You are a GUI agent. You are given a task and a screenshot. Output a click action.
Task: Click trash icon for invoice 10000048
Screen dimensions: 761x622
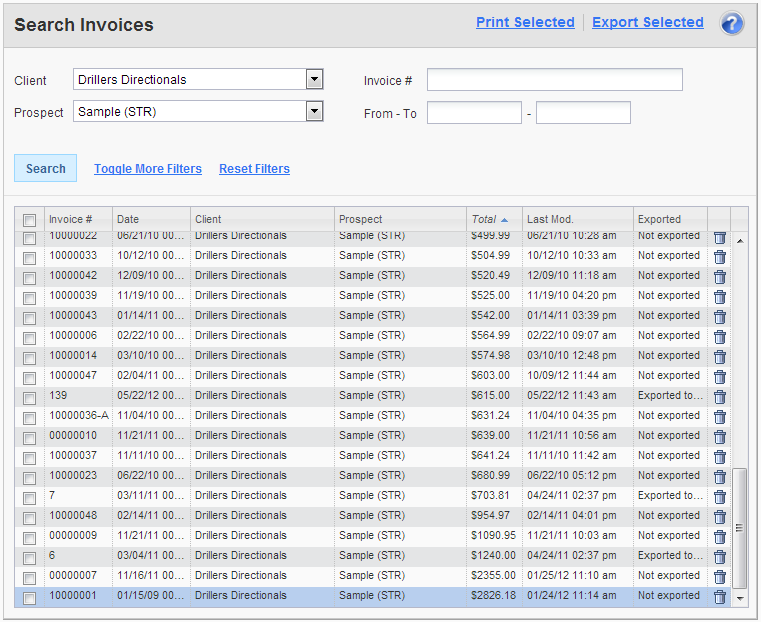click(719, 517)
